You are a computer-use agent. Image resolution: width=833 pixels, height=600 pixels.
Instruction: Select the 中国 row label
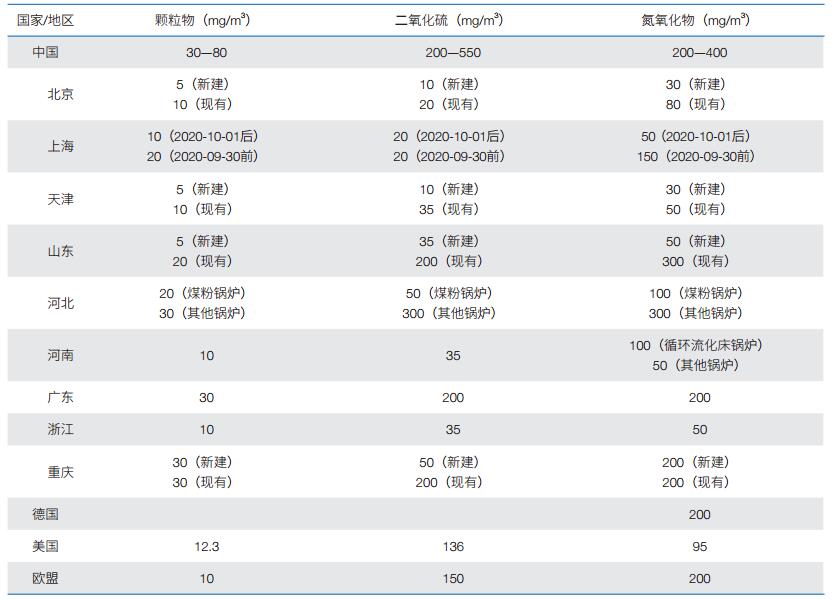(x=46, y=52)
